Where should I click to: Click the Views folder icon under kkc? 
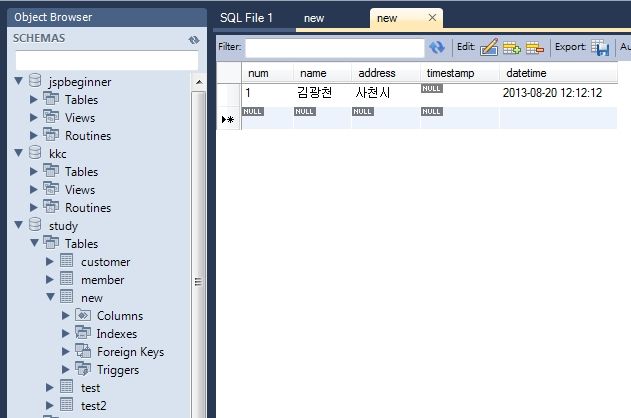(51, 189)
